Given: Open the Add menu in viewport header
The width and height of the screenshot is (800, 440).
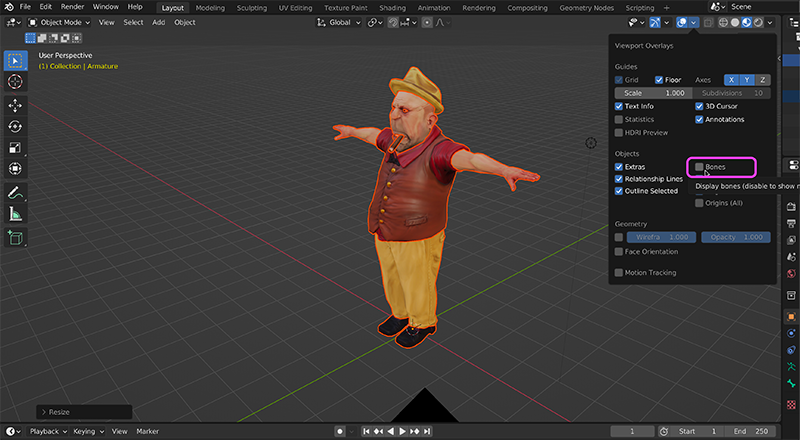Looking at the screenshot, I should 159,22.
